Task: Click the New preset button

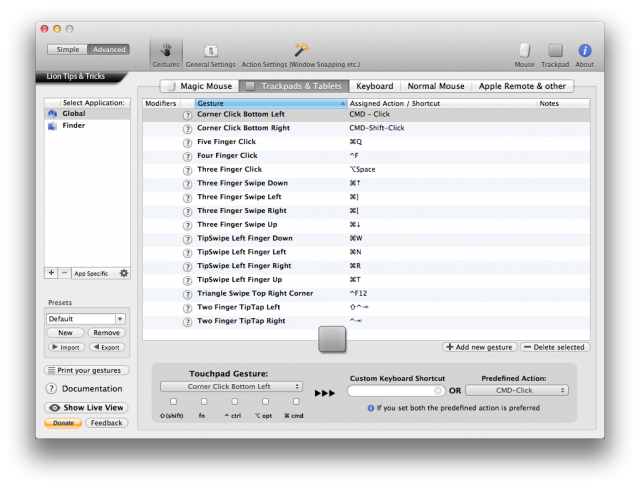Action: tap(65, 333)
